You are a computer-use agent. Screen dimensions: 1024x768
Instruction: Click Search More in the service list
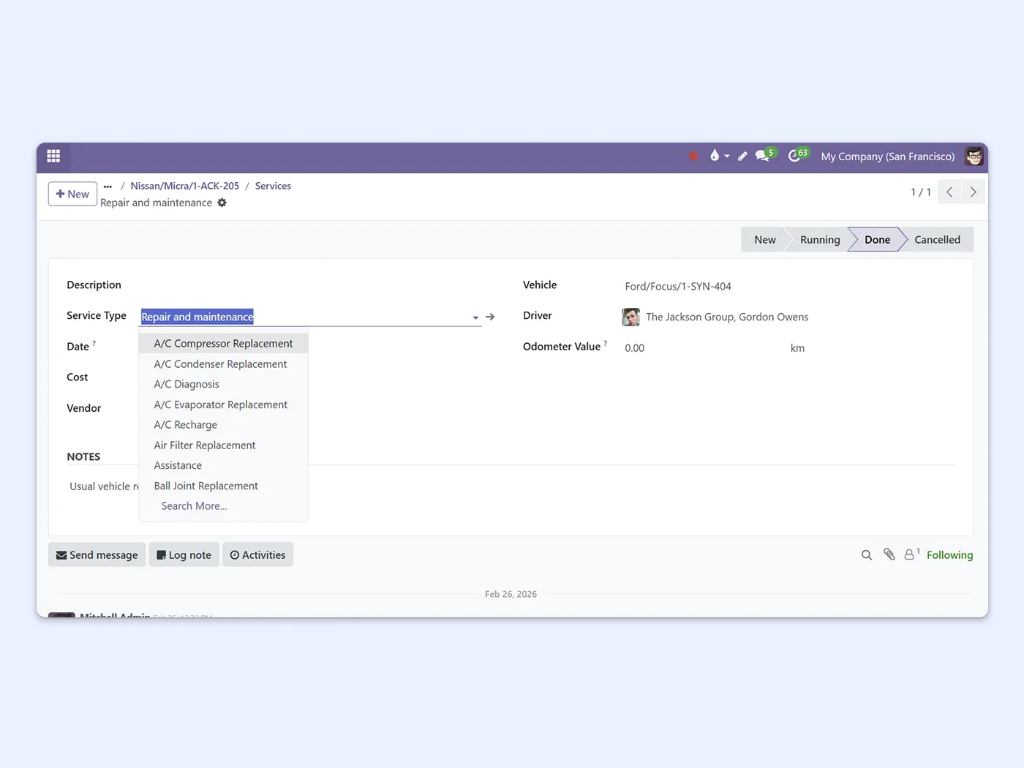pos(192,506)
